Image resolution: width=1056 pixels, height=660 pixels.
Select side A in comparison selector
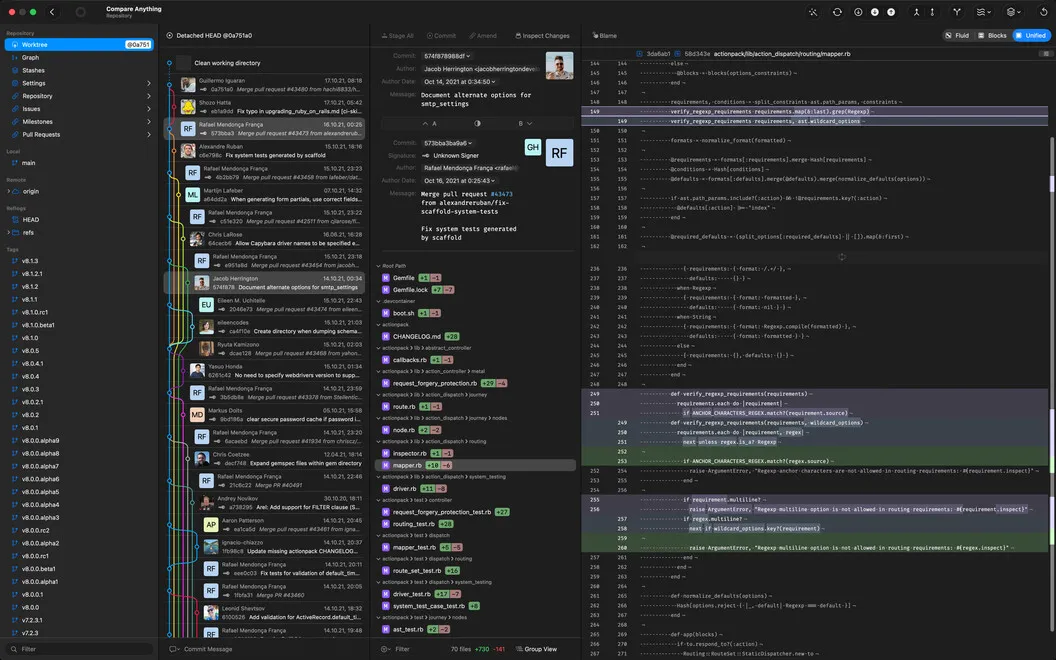430,123
